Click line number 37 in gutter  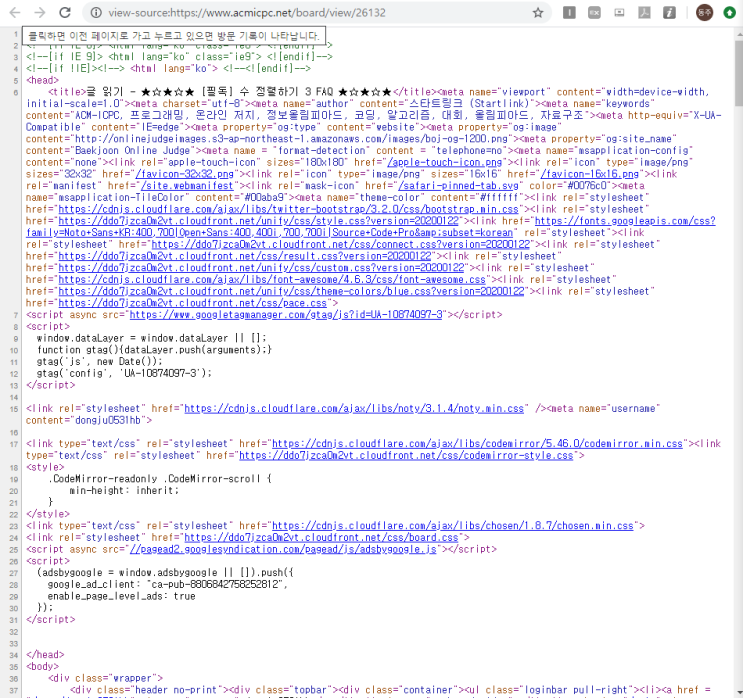(x=14, y=690)
